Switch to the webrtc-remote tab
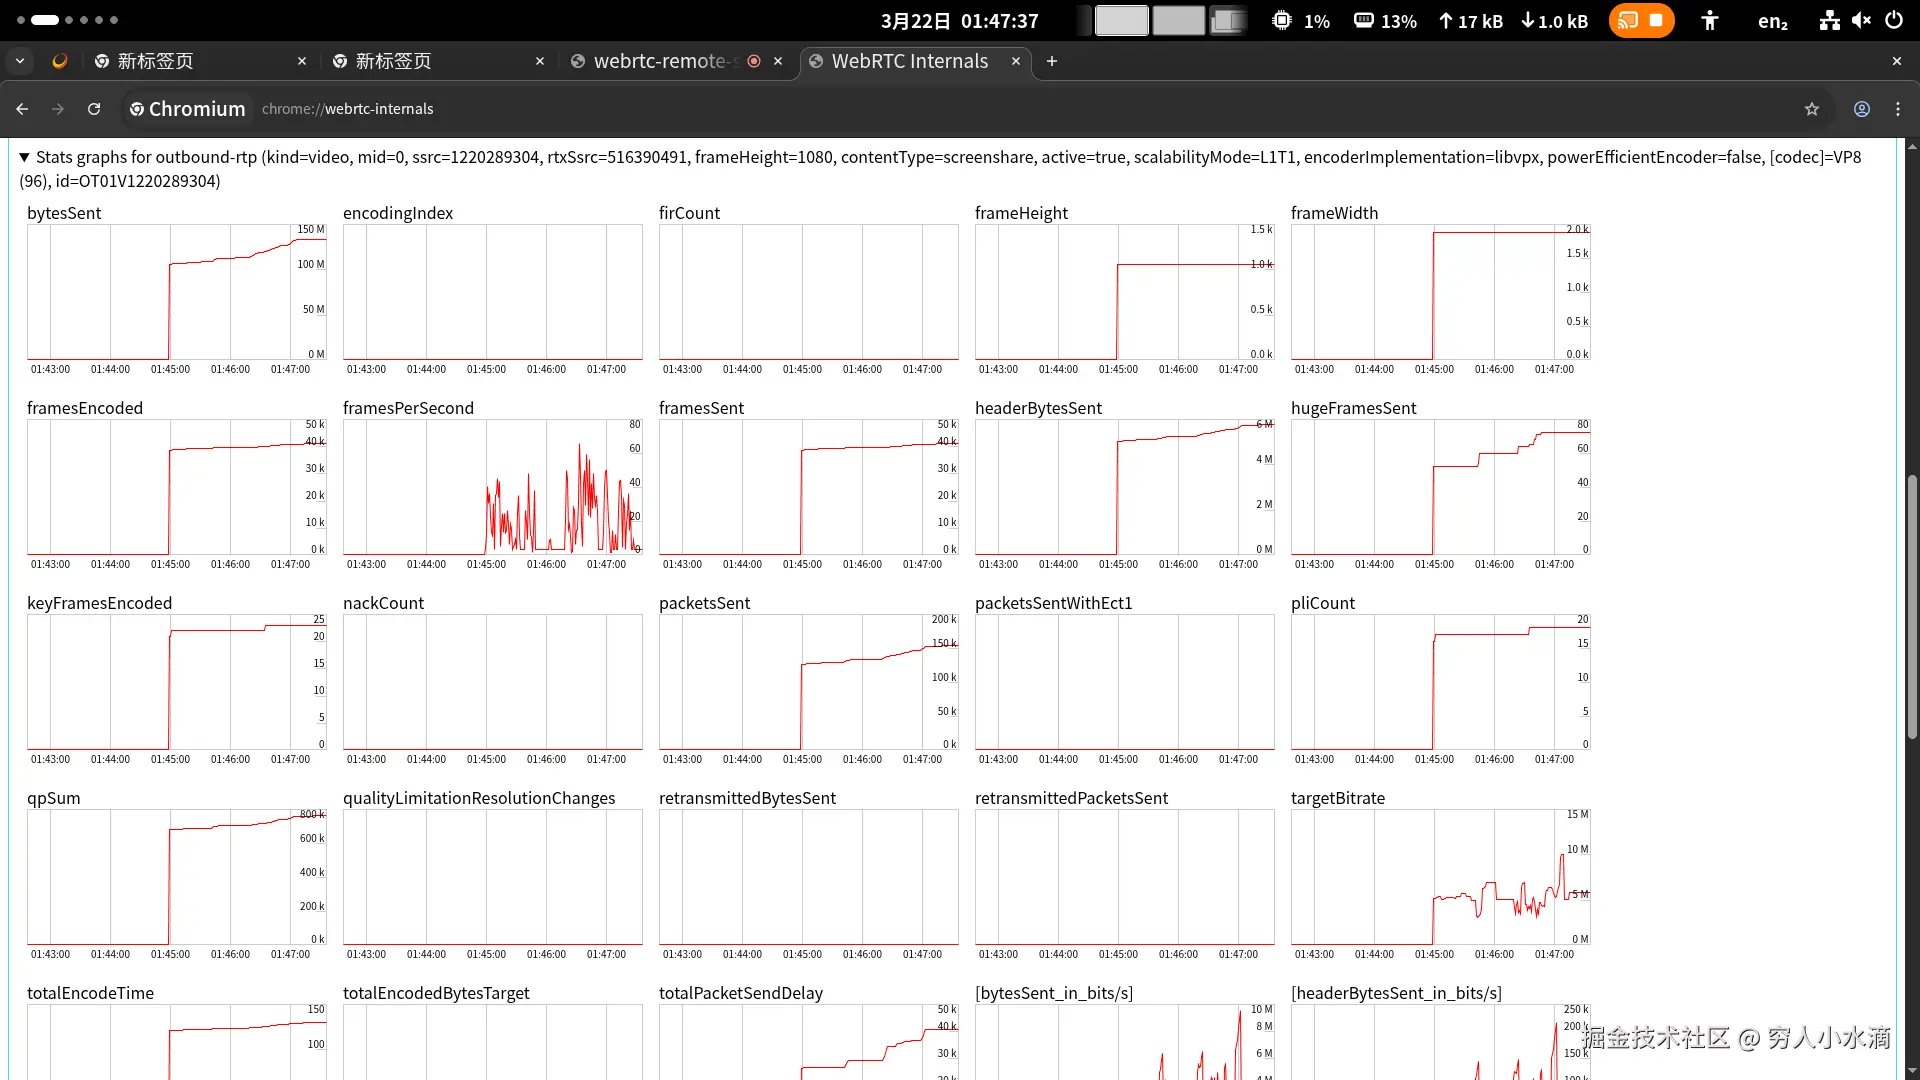The image size is (1920, 1080). pos(660,61)
